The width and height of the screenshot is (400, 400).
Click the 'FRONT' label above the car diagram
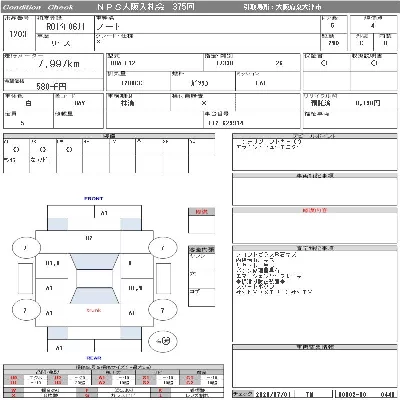point(94,199)
